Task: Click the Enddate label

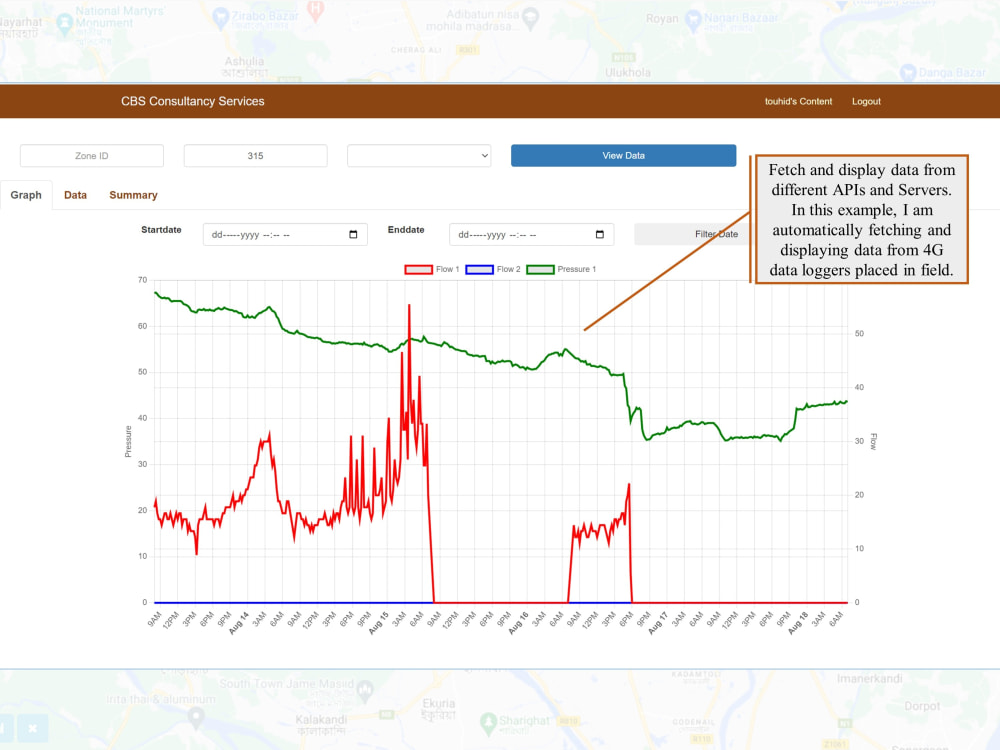Action: point(406,230)
